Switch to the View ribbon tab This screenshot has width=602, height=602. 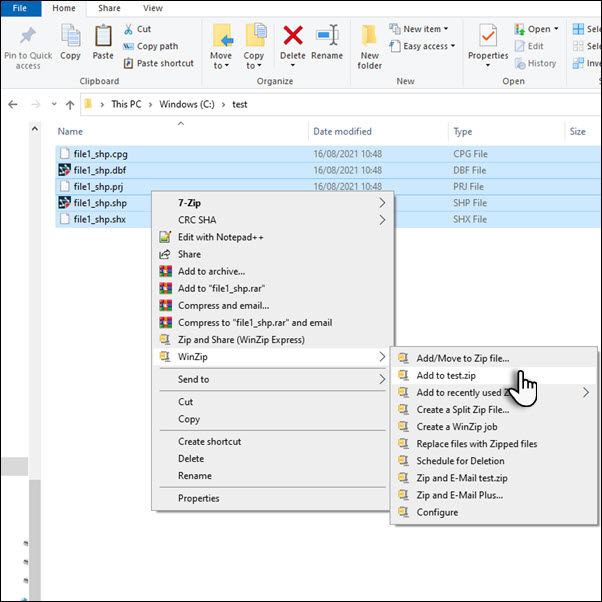[153, 8]
